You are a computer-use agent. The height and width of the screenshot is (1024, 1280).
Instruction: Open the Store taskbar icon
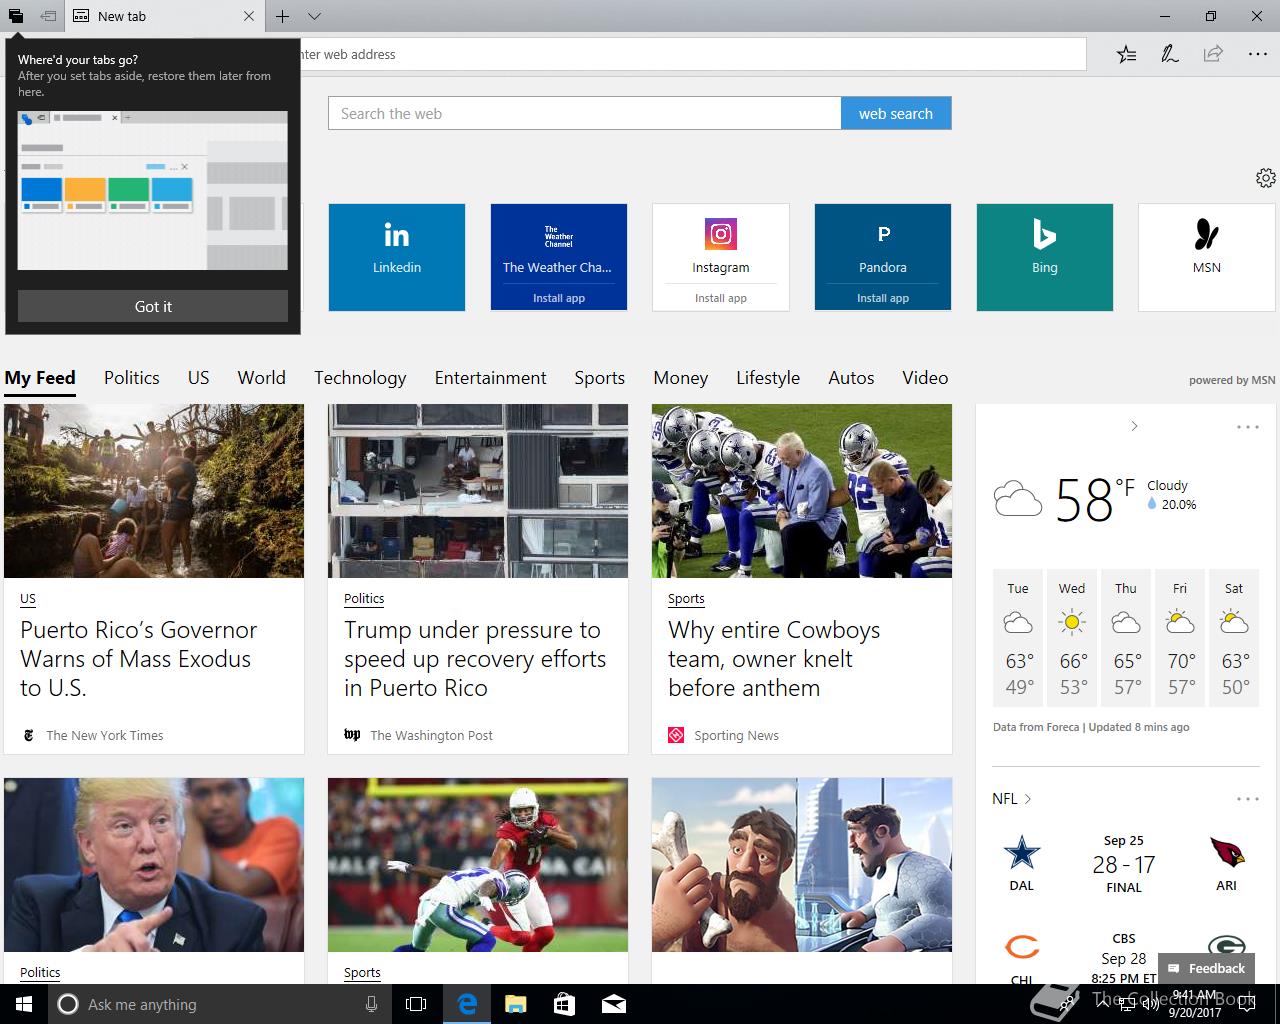(x=564, y=1004)
